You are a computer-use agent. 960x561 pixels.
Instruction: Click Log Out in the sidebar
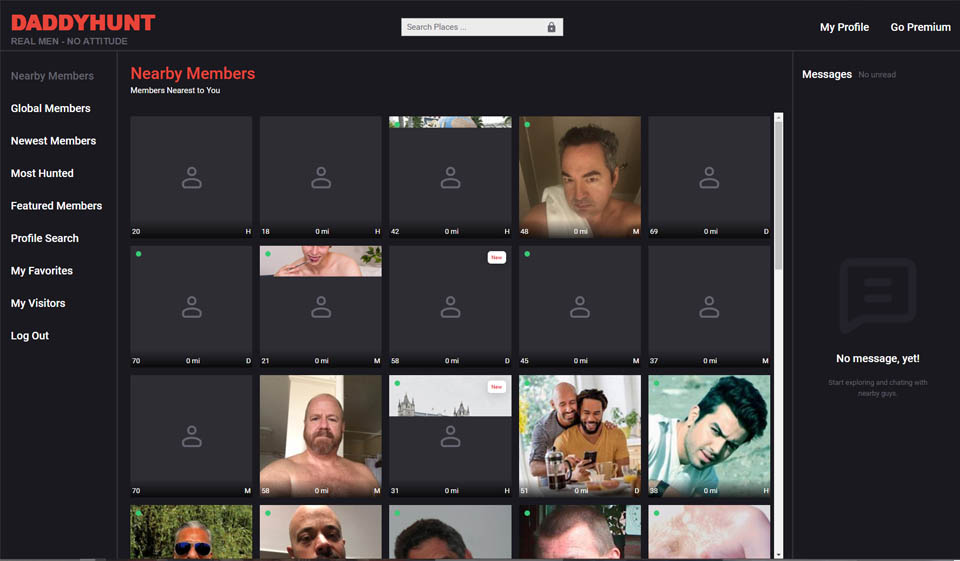click(30, 336)
